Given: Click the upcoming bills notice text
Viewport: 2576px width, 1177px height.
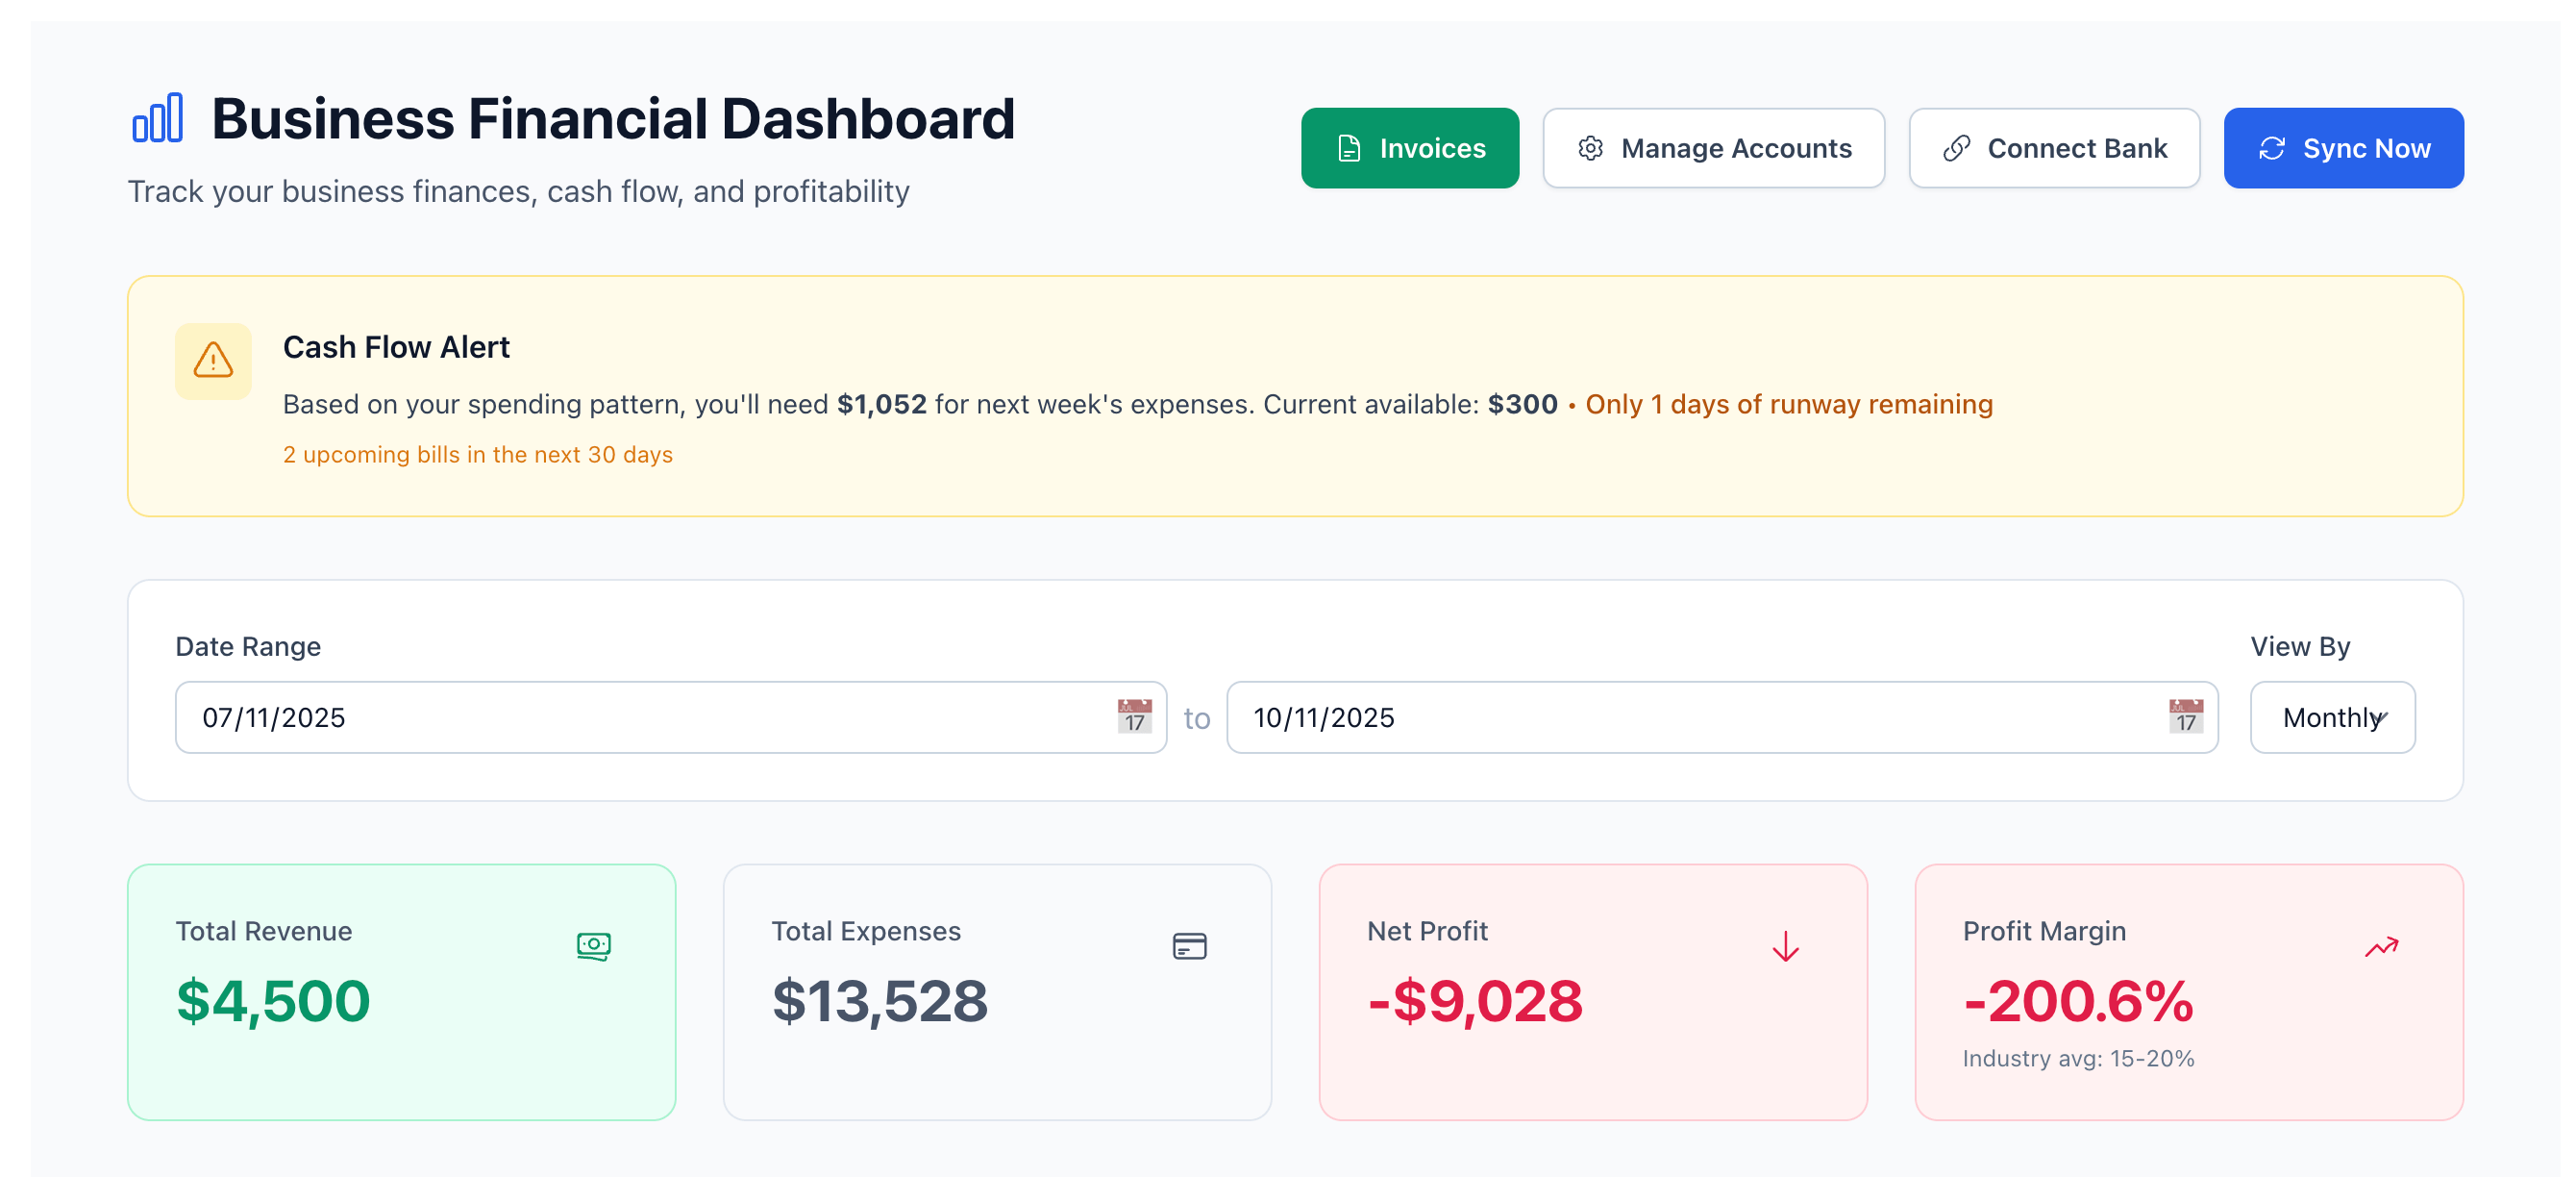Looking at the screenshot, I should click(x=477, y=455).
